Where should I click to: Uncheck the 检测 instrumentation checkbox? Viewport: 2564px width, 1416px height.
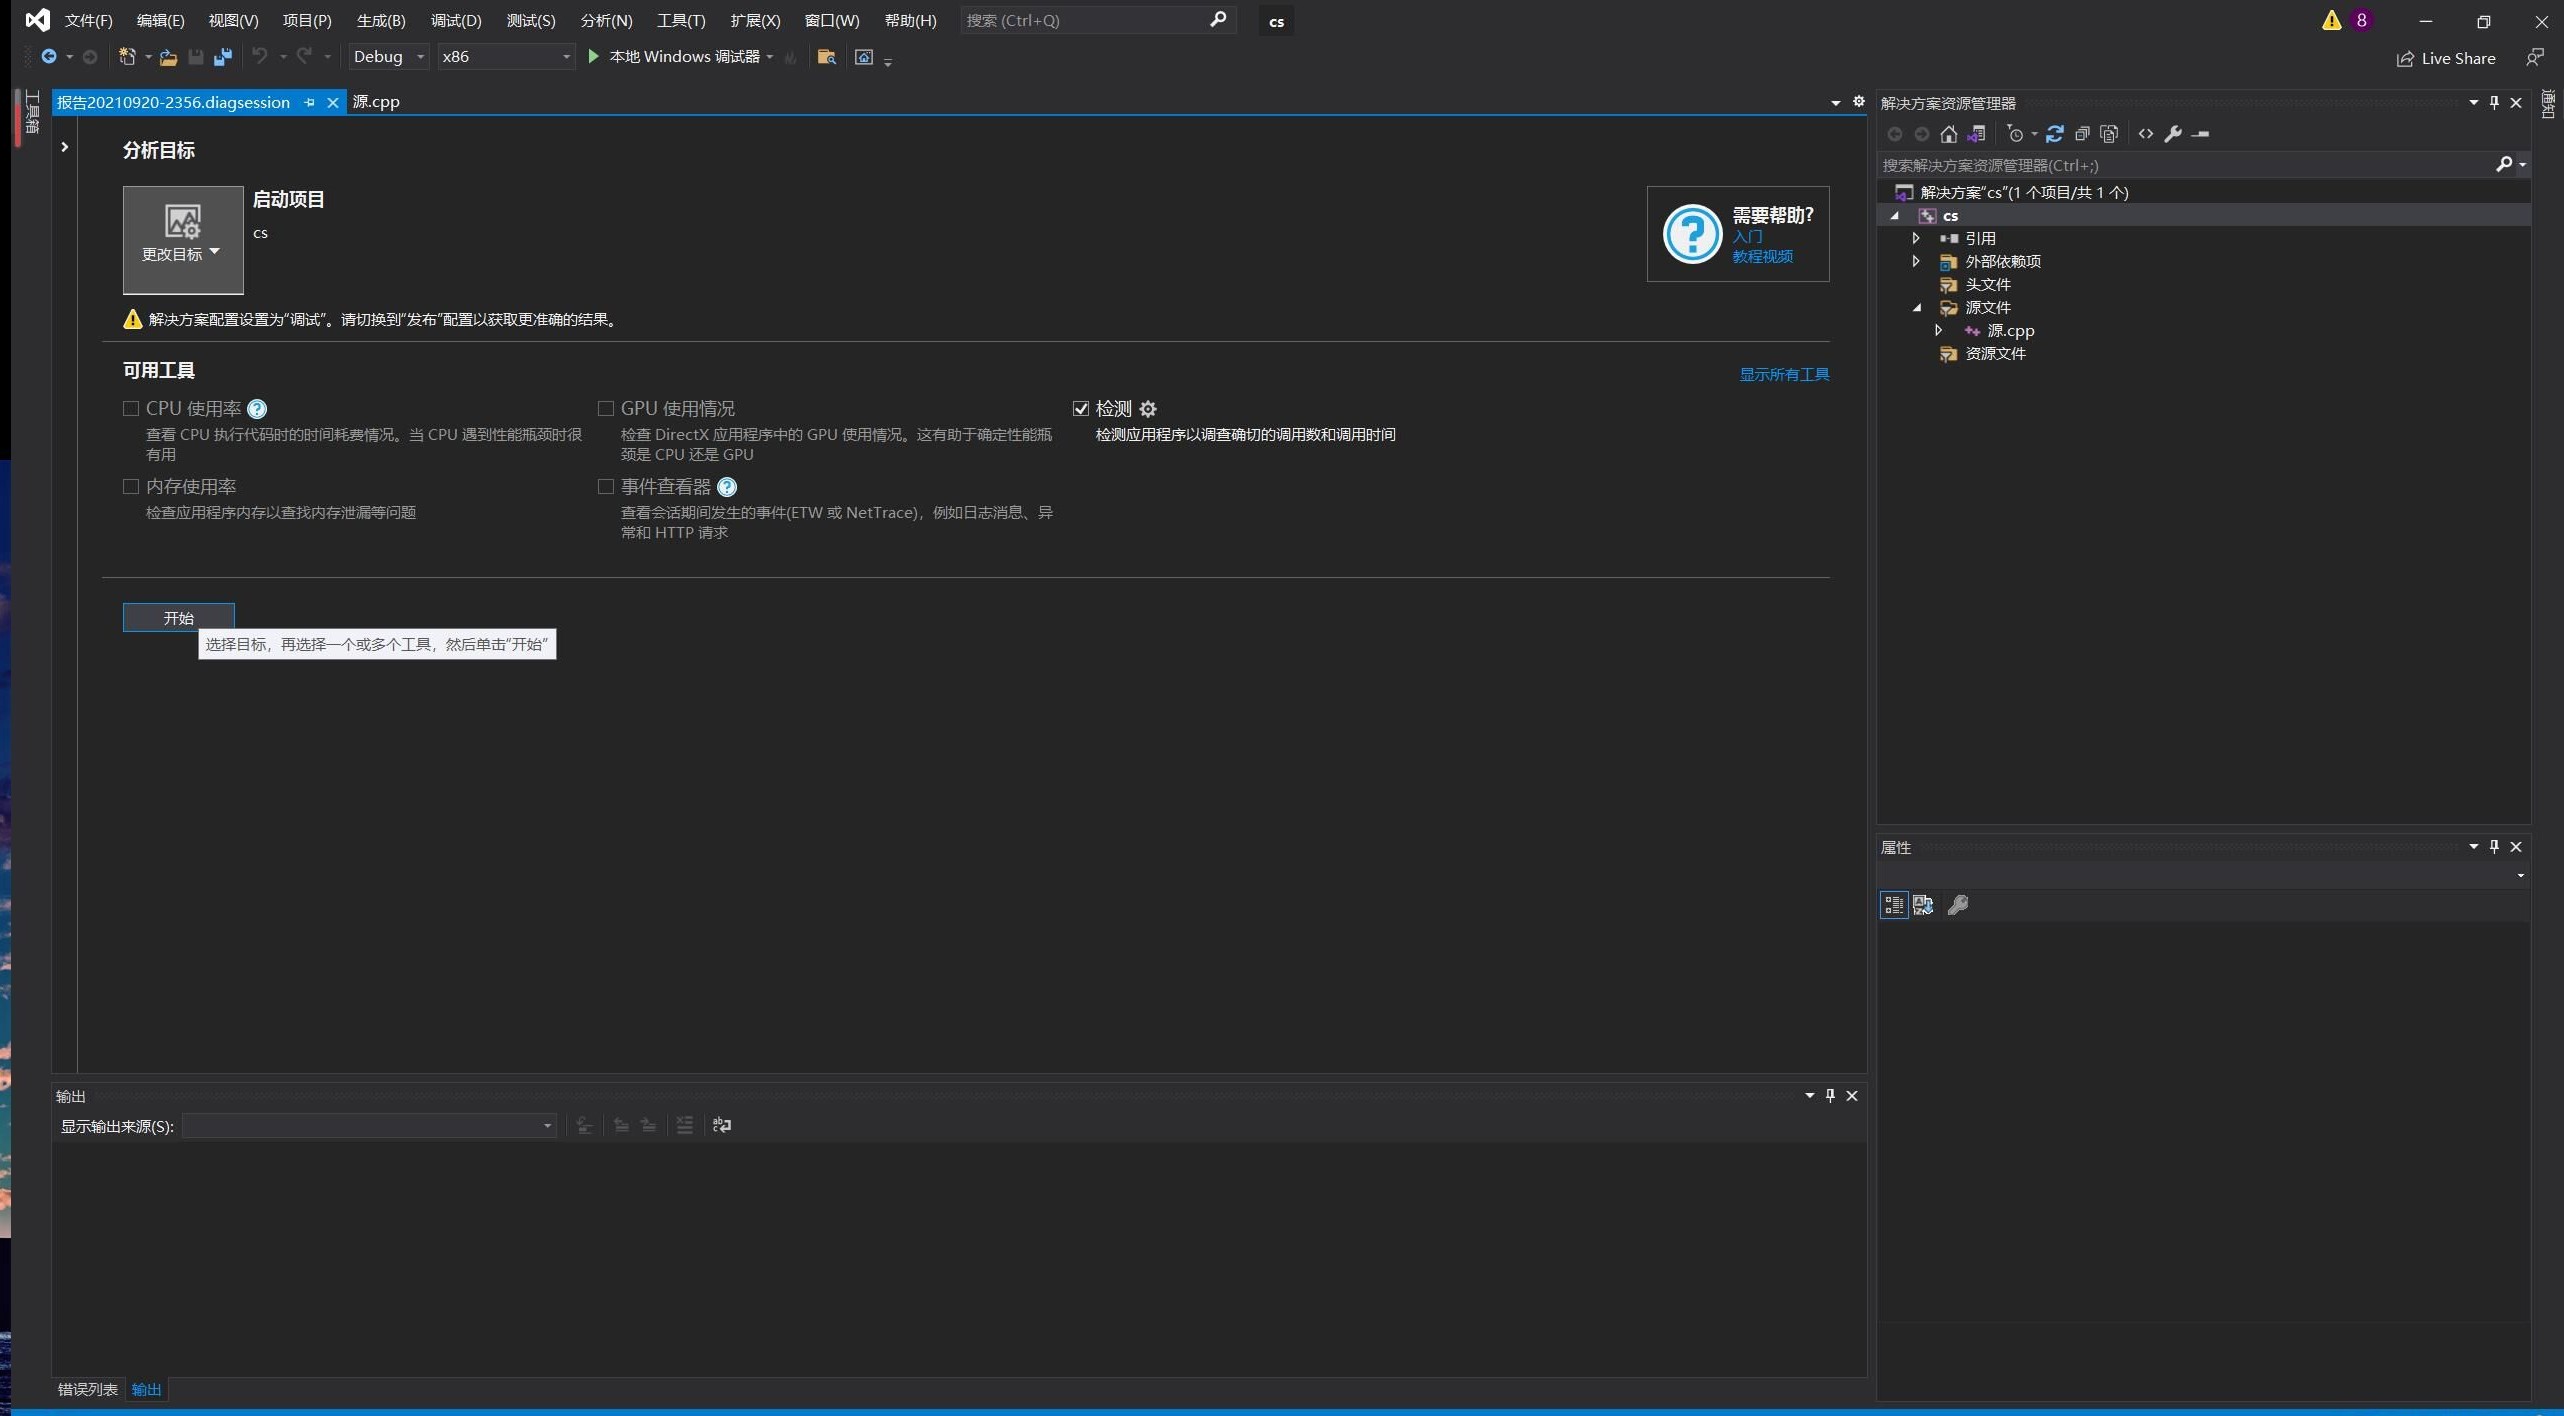pyautogui.click(x=1081, y=408)
